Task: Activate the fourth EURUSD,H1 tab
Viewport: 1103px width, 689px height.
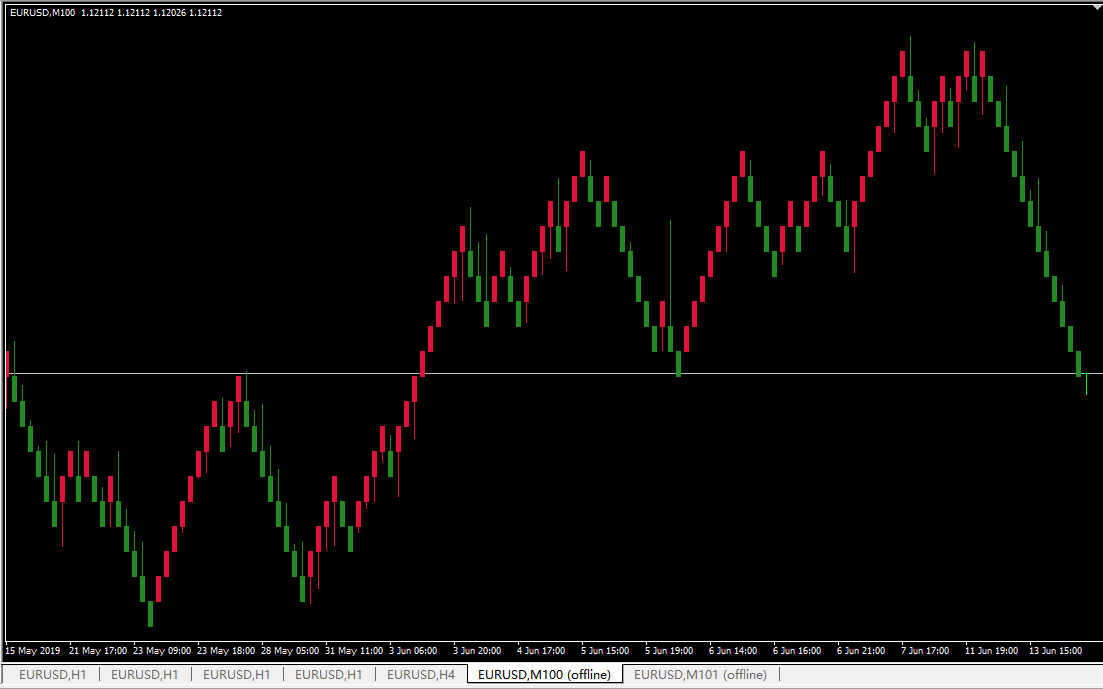Action: click(328, 675)
